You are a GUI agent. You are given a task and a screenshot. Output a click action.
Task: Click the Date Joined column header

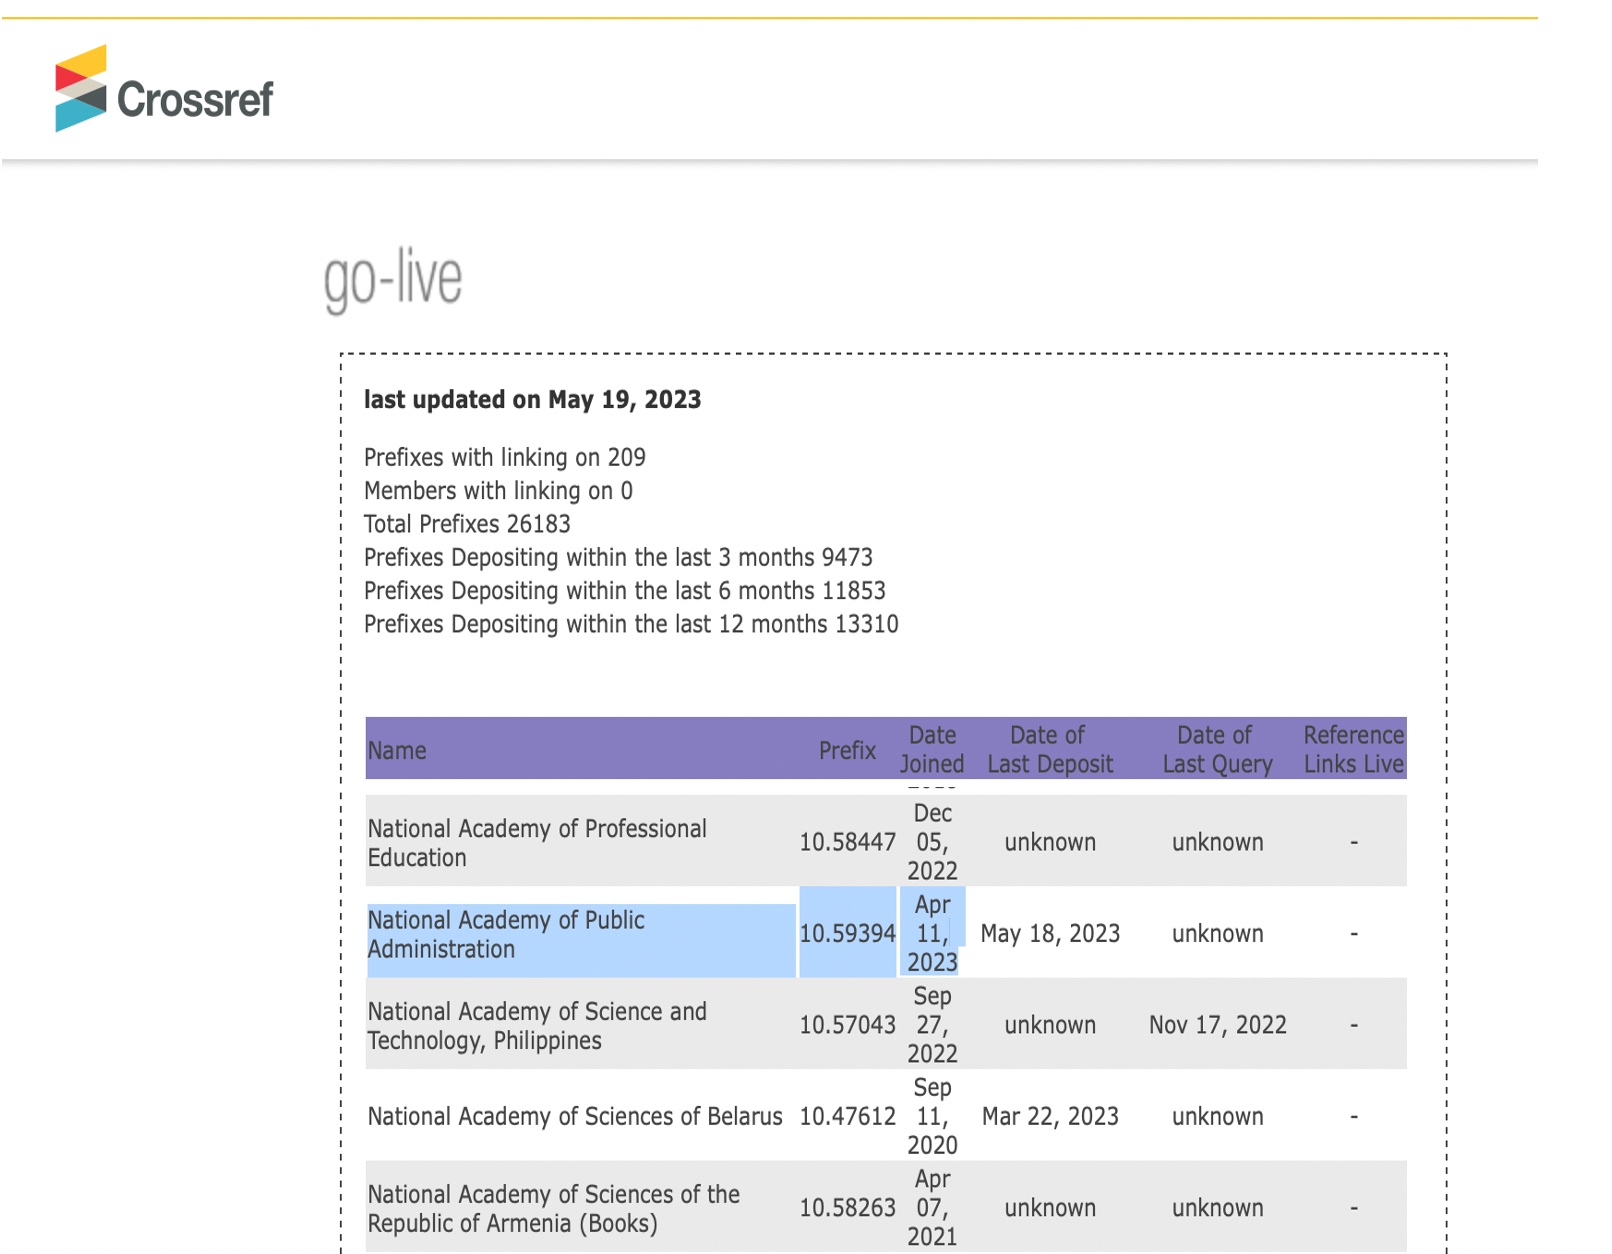click(x=932, y=749)
